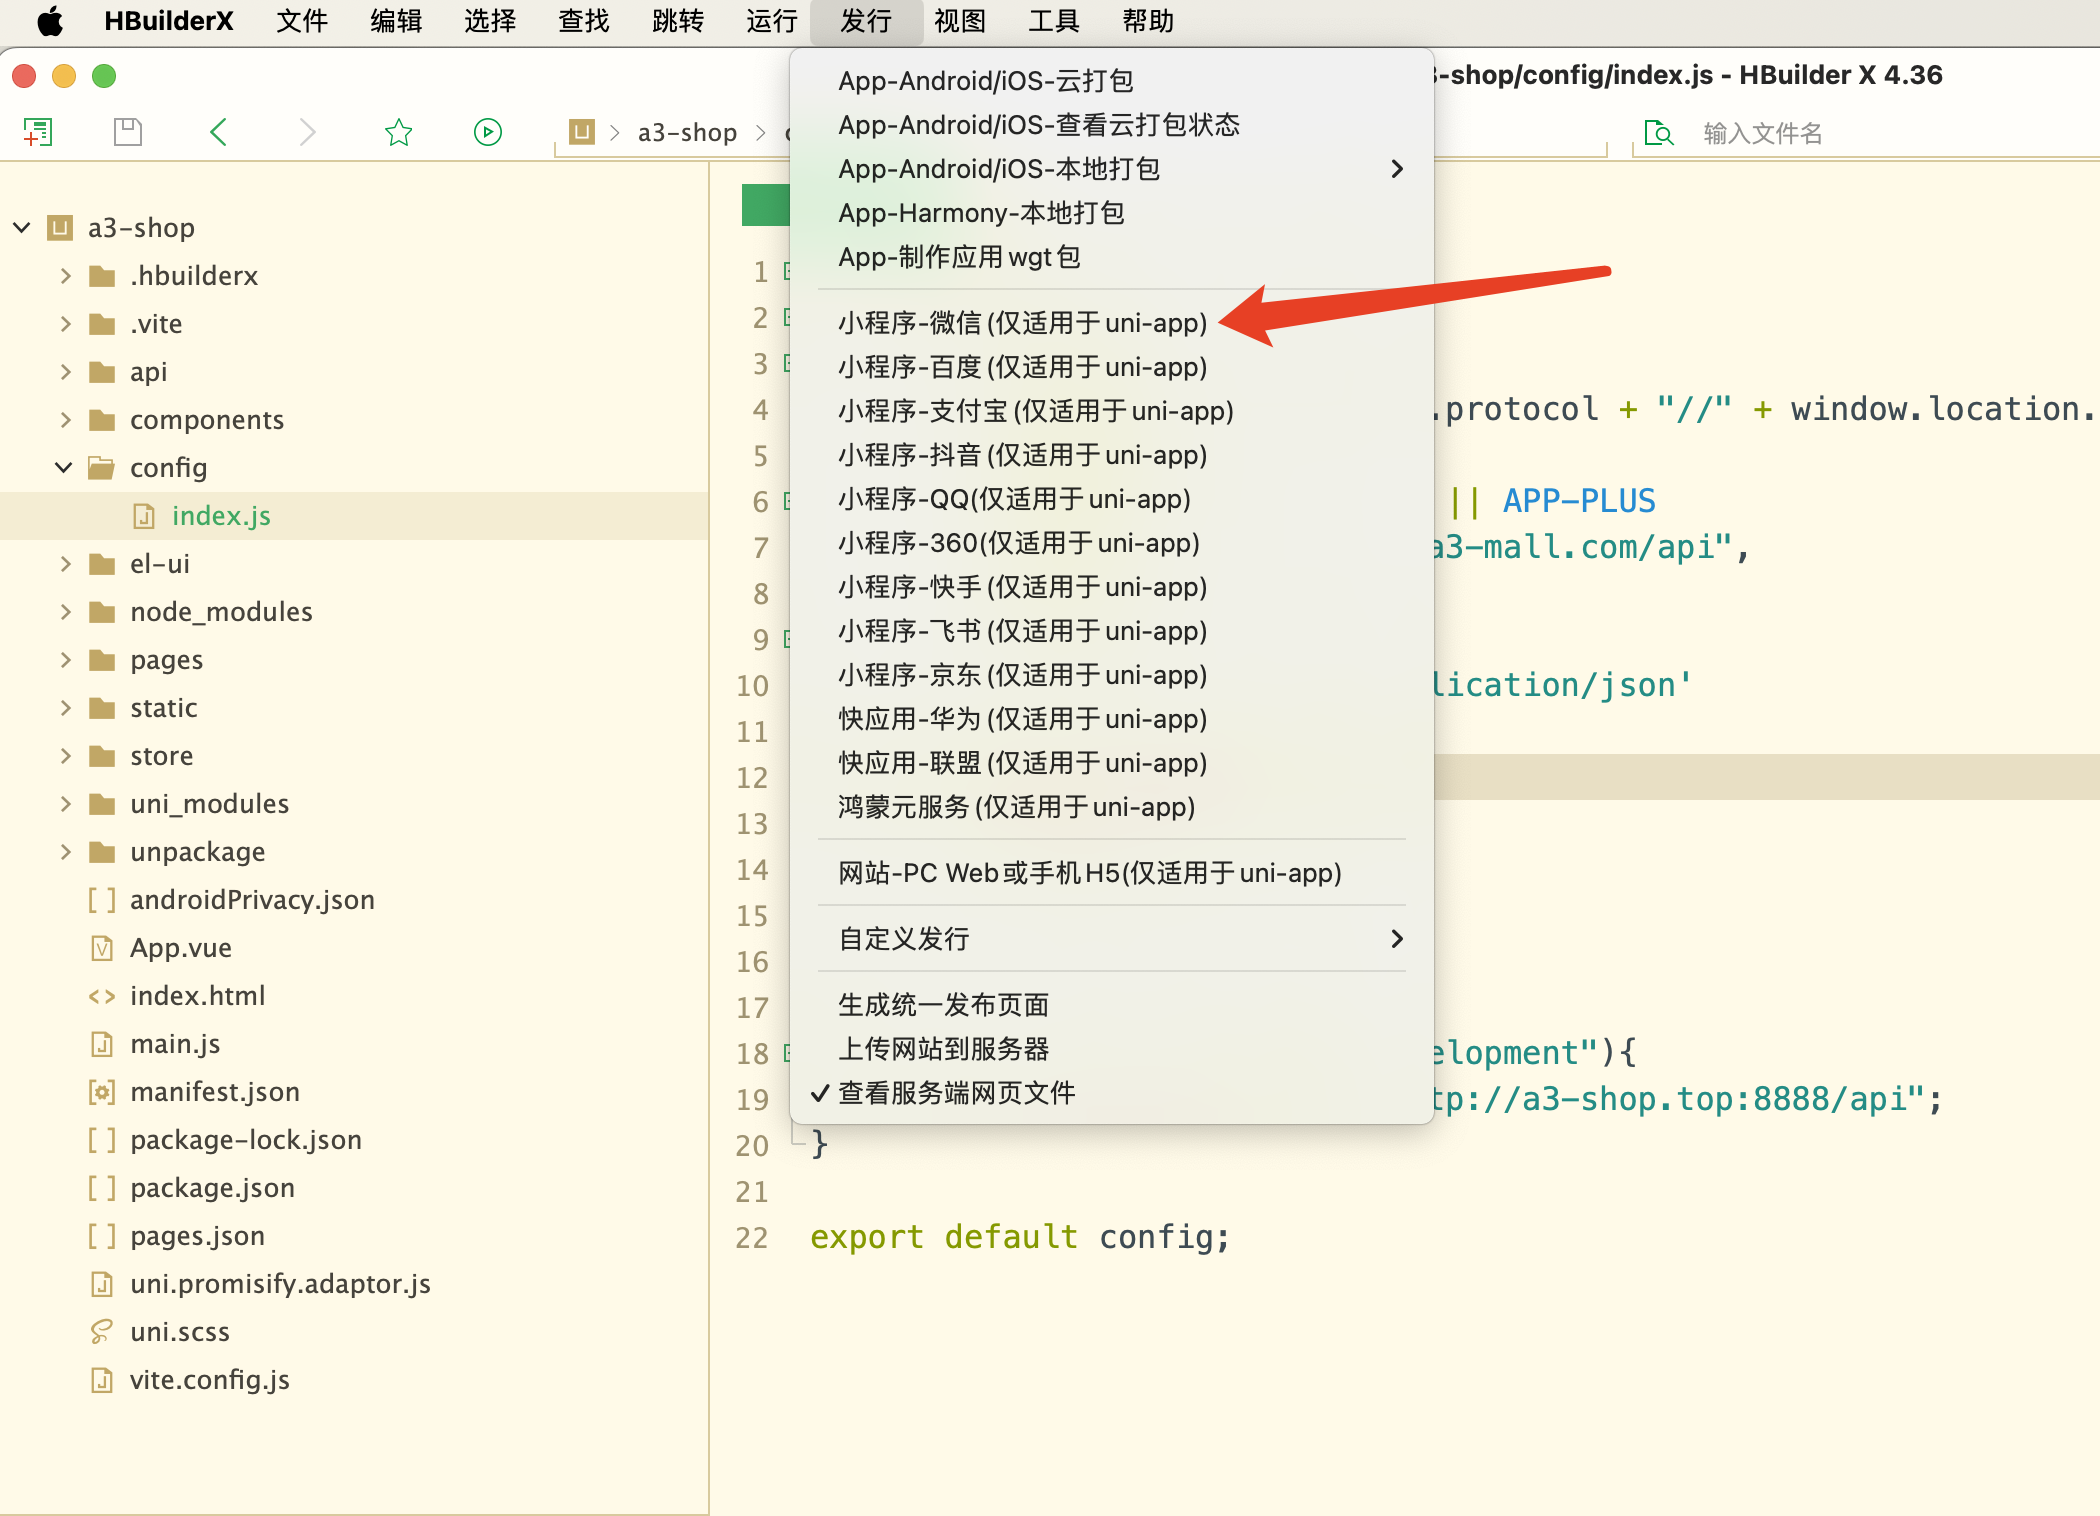Choose 小程序-支付宝 menu entry
The width and height of the screenshot is (2100, 1516).
pos(1112,411)
